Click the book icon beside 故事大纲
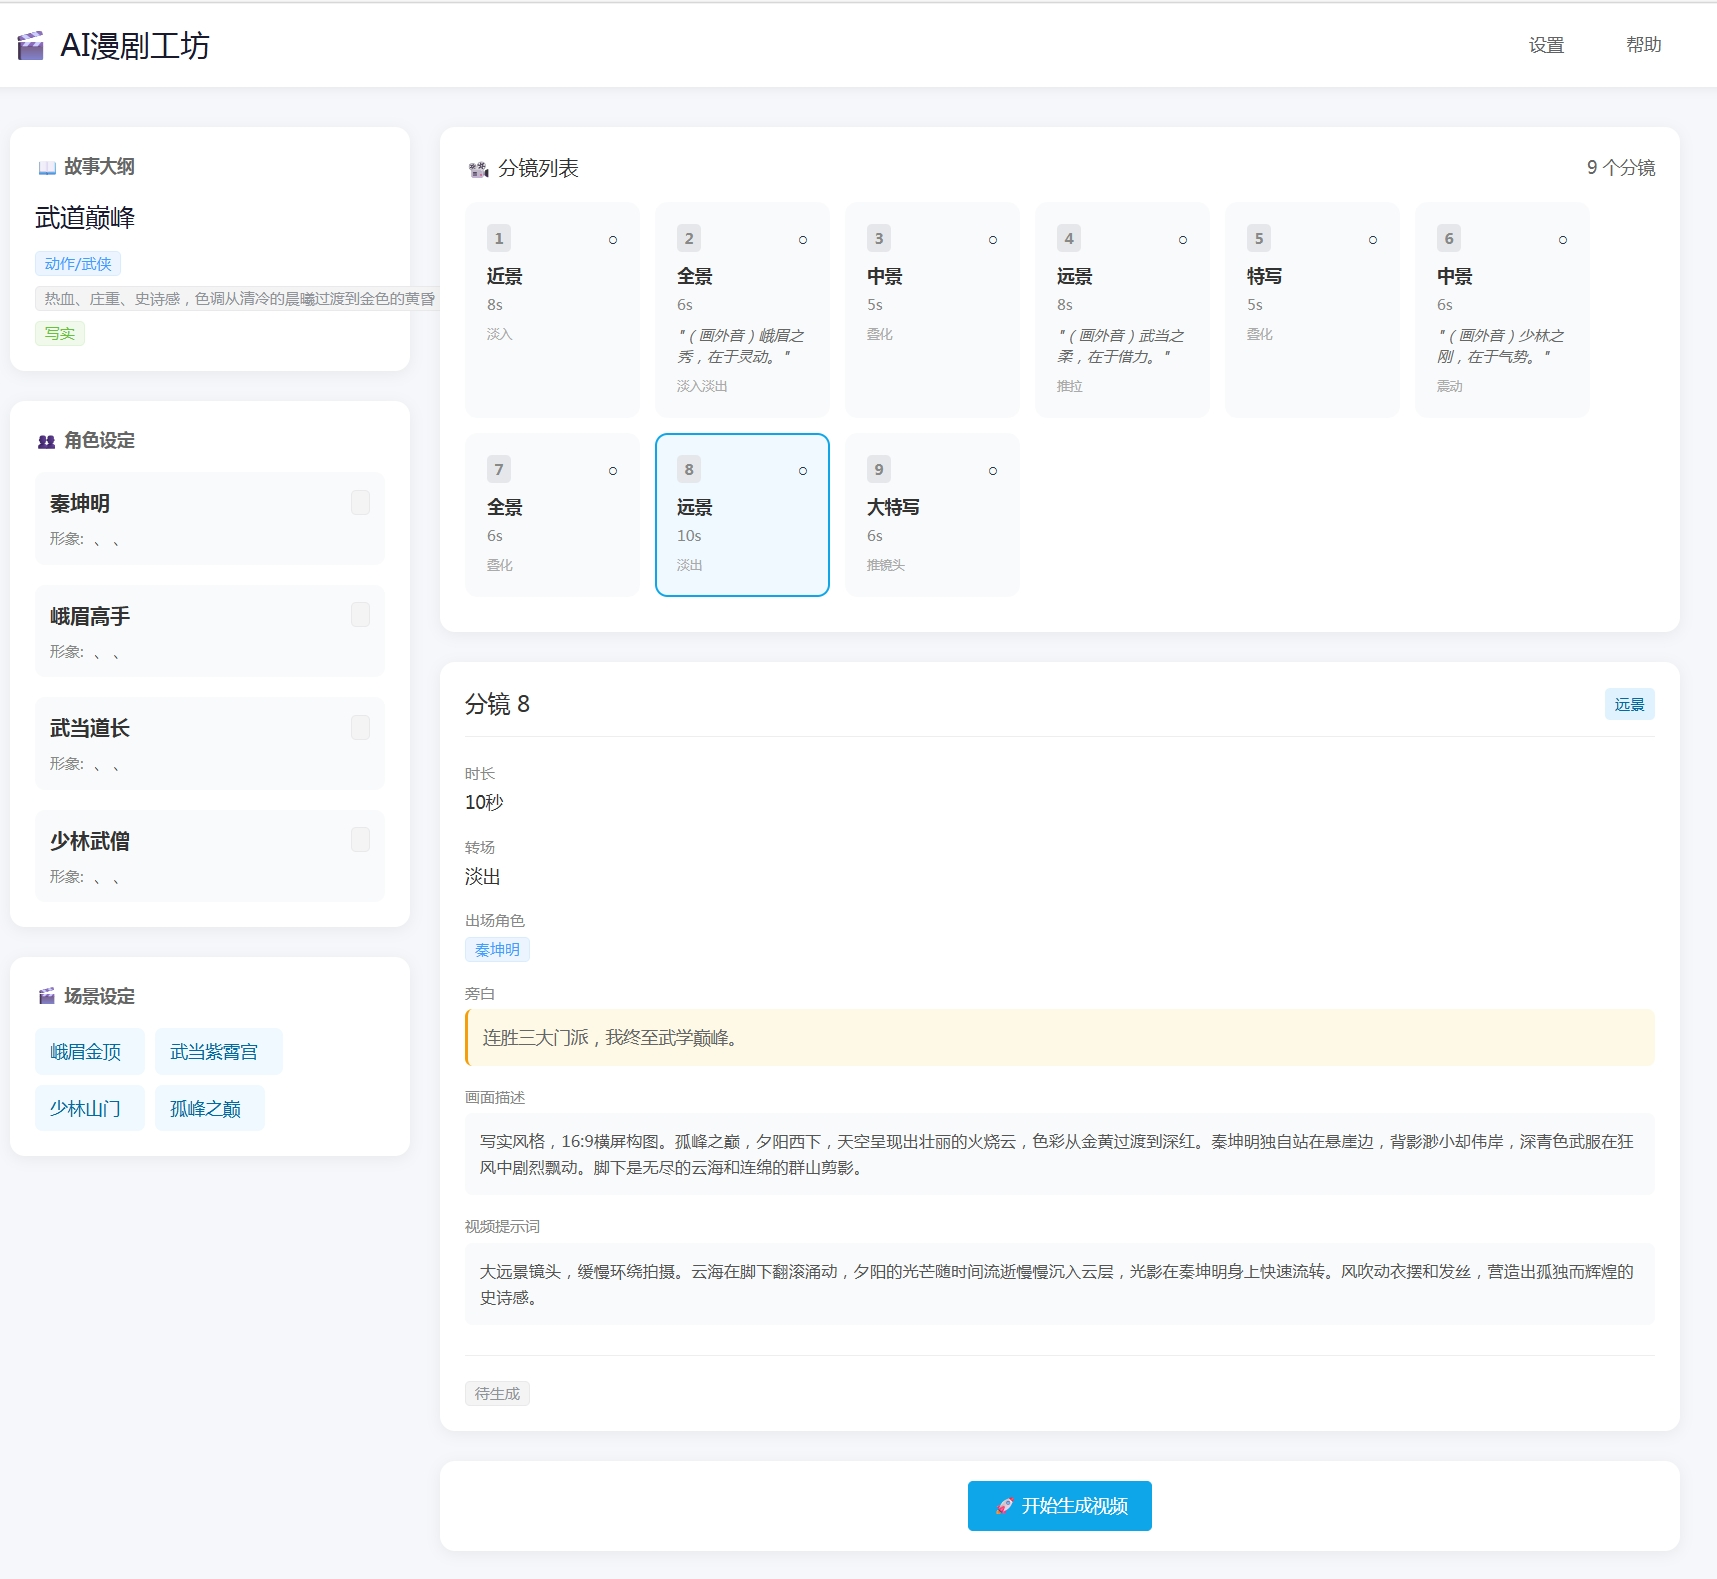The height and width of the screenshot is (1579, 1717). point(47,167)
